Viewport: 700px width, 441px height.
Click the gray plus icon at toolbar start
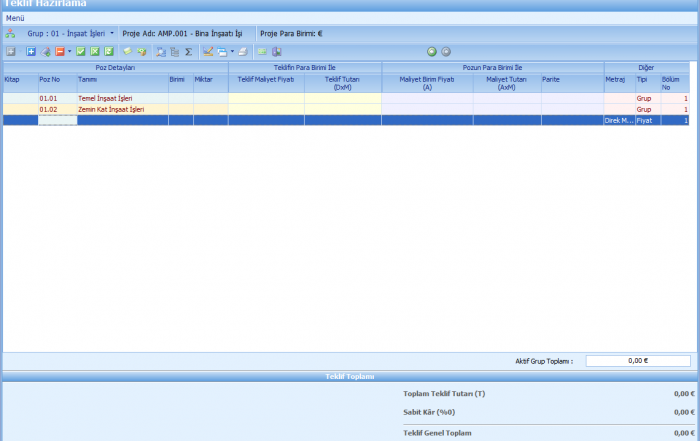coord(10,51)
